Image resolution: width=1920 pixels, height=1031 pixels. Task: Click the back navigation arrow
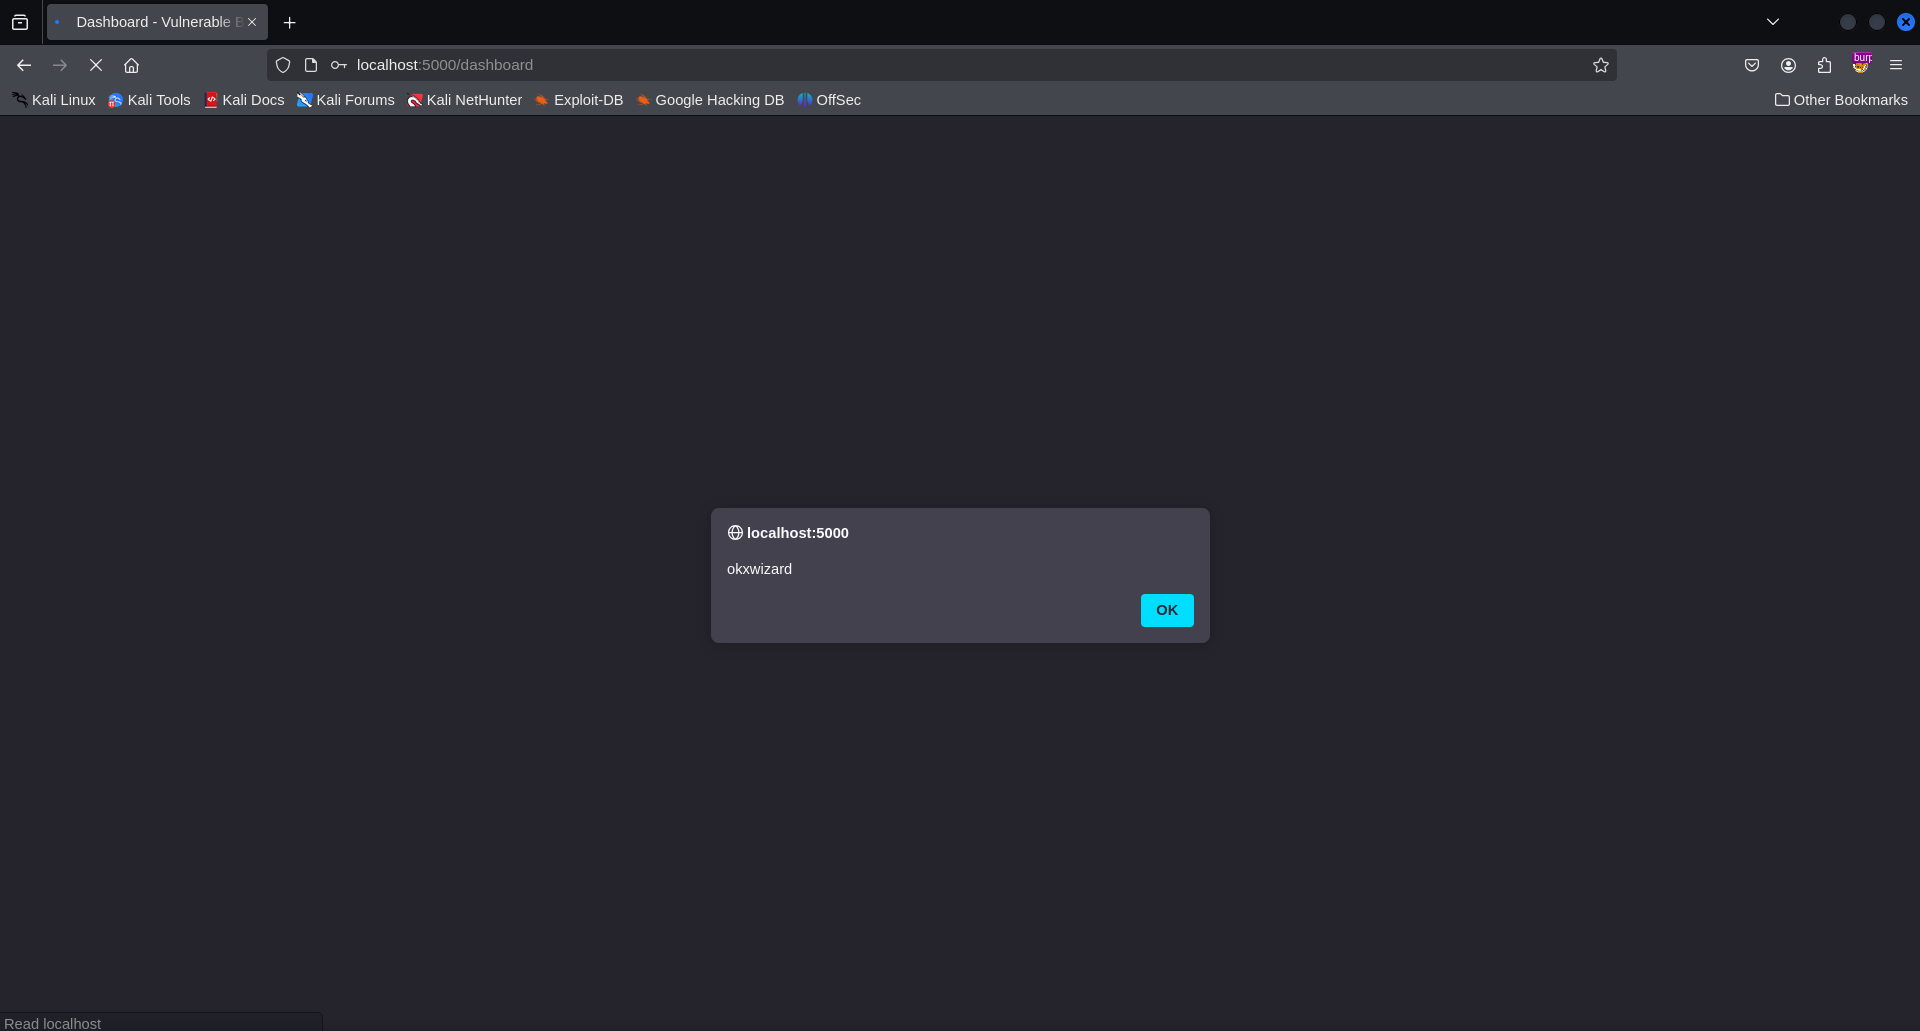point(23,65)
